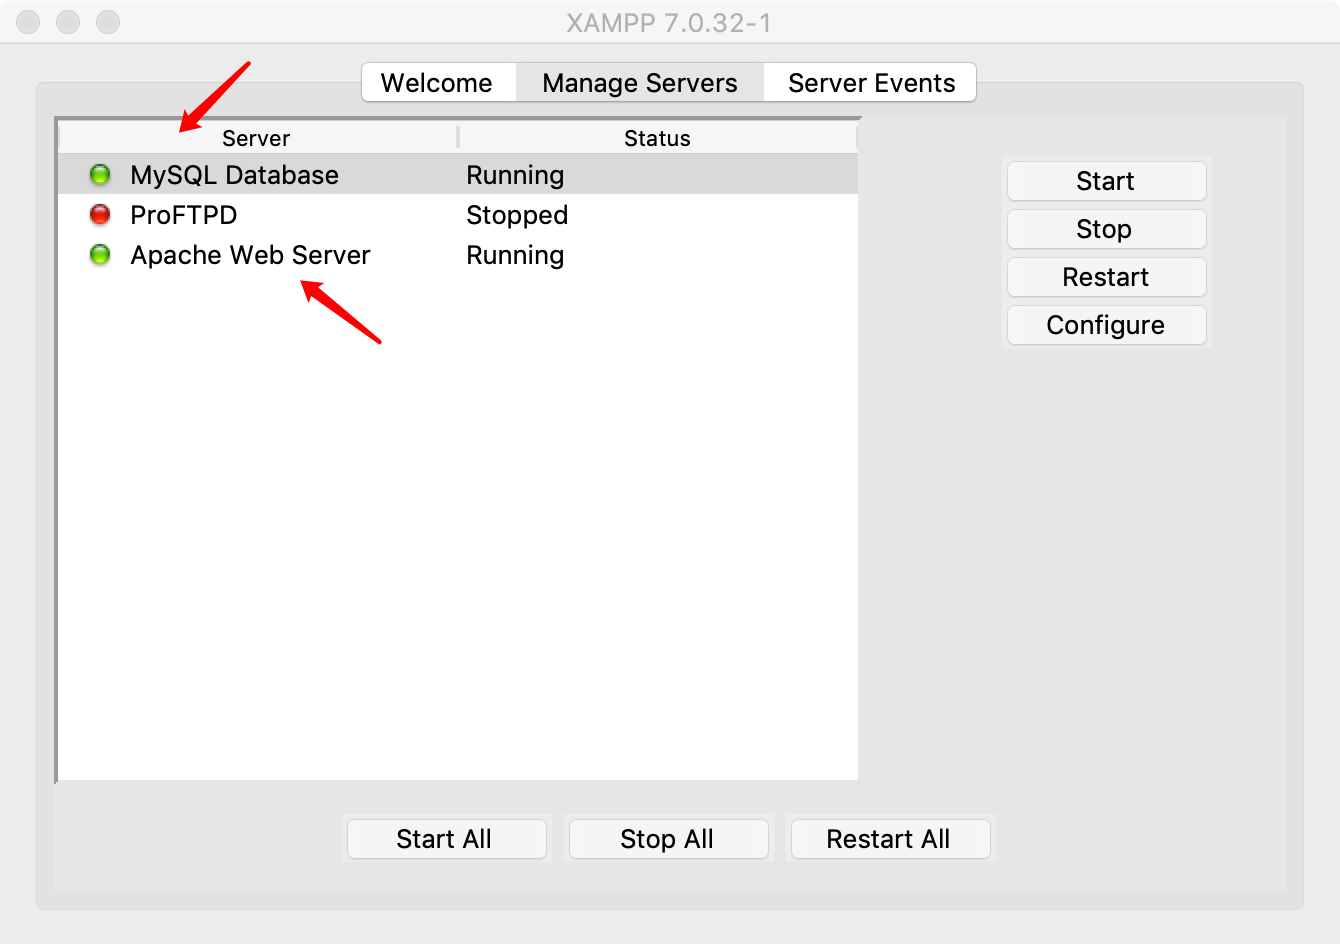Viewport: 1340px width, 944px height.
Task: Click the red status icon for ProFTPD
Action: tap(100, 214)
